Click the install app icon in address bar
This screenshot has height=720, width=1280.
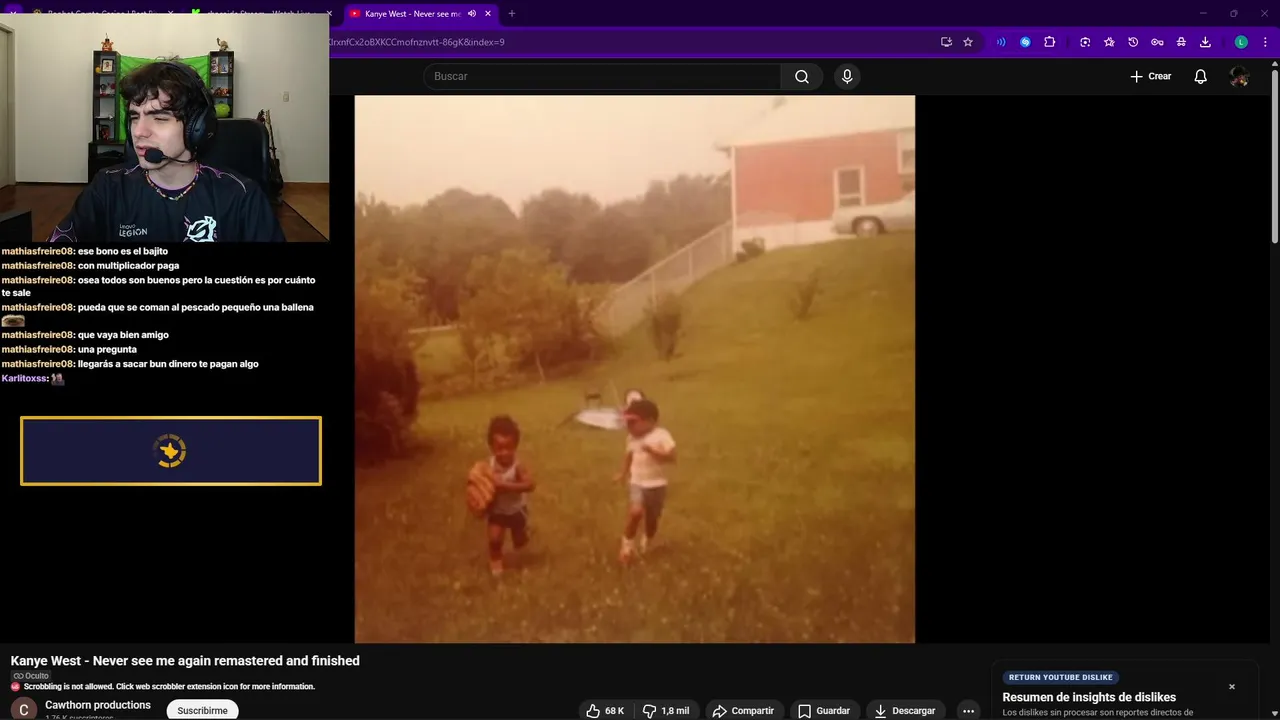point(946,42)
